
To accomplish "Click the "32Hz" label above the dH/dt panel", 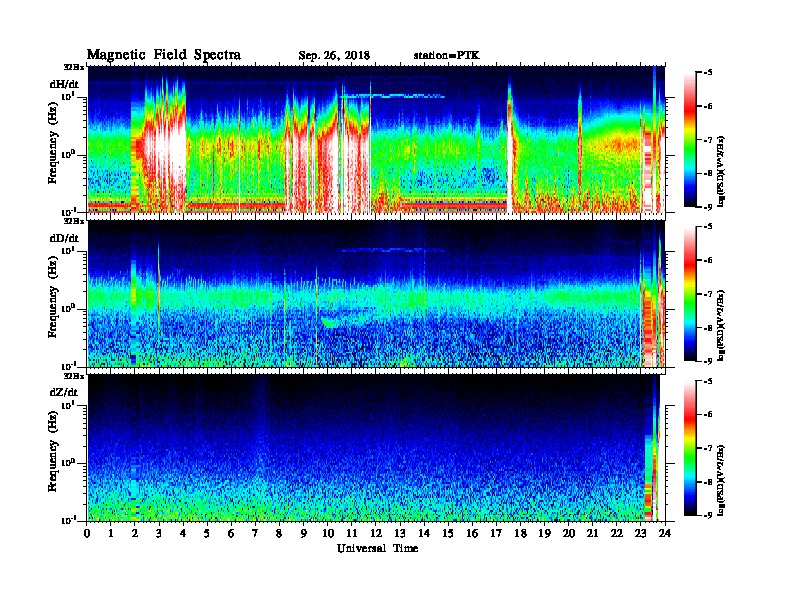I will coord(74,67).
